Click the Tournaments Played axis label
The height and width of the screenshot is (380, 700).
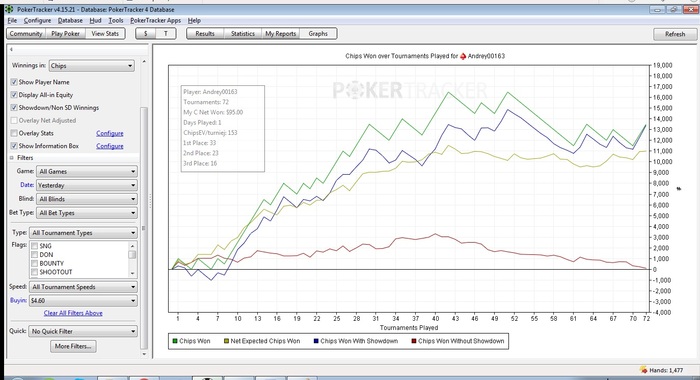pyautogui.click(x=408, y=328)
